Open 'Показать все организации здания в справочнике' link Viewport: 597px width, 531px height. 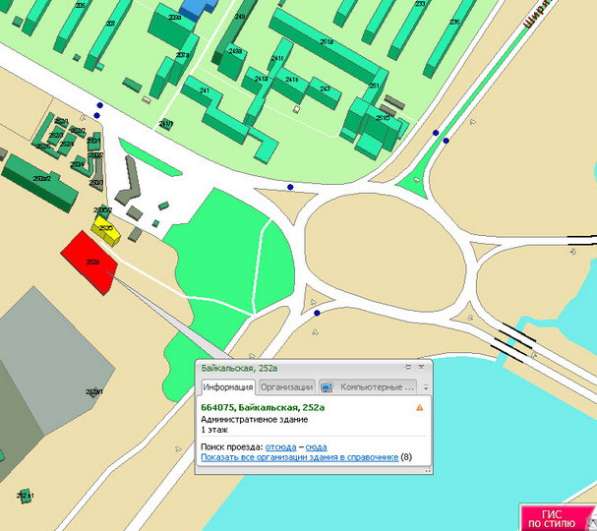pos(299,457)
